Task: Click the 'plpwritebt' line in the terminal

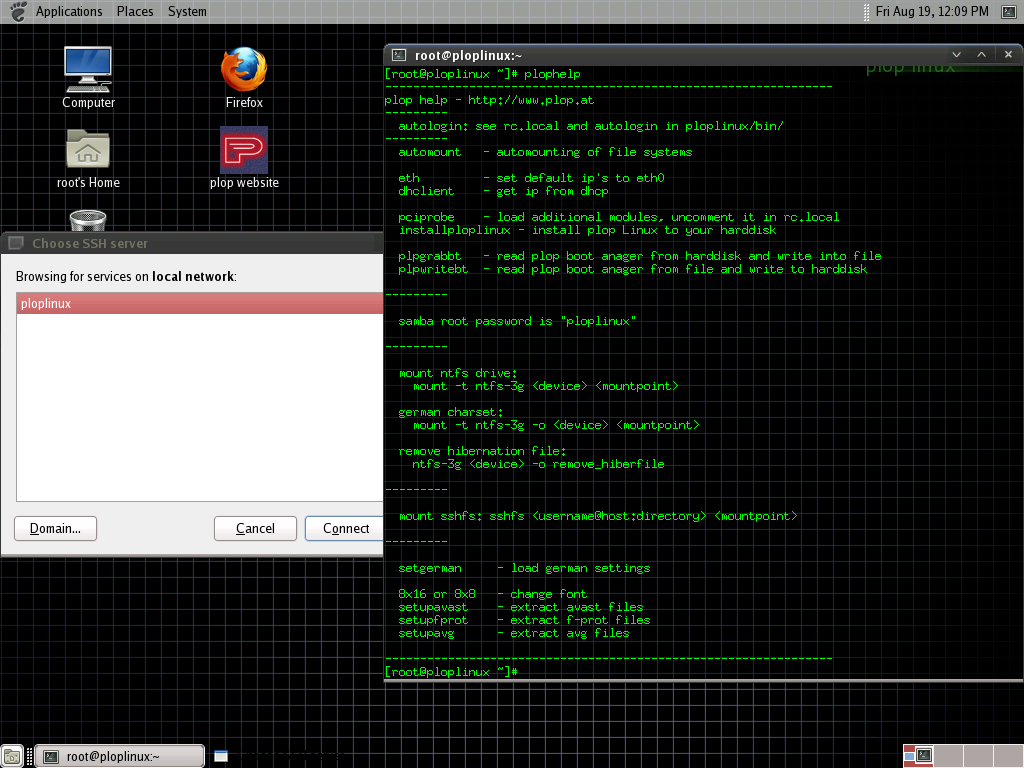Action: 633,269
